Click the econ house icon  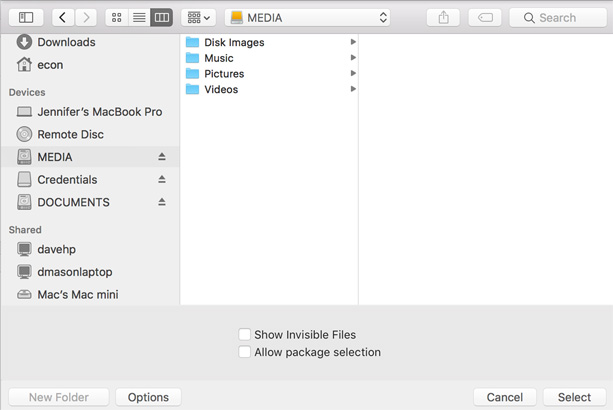coord(24,64)
